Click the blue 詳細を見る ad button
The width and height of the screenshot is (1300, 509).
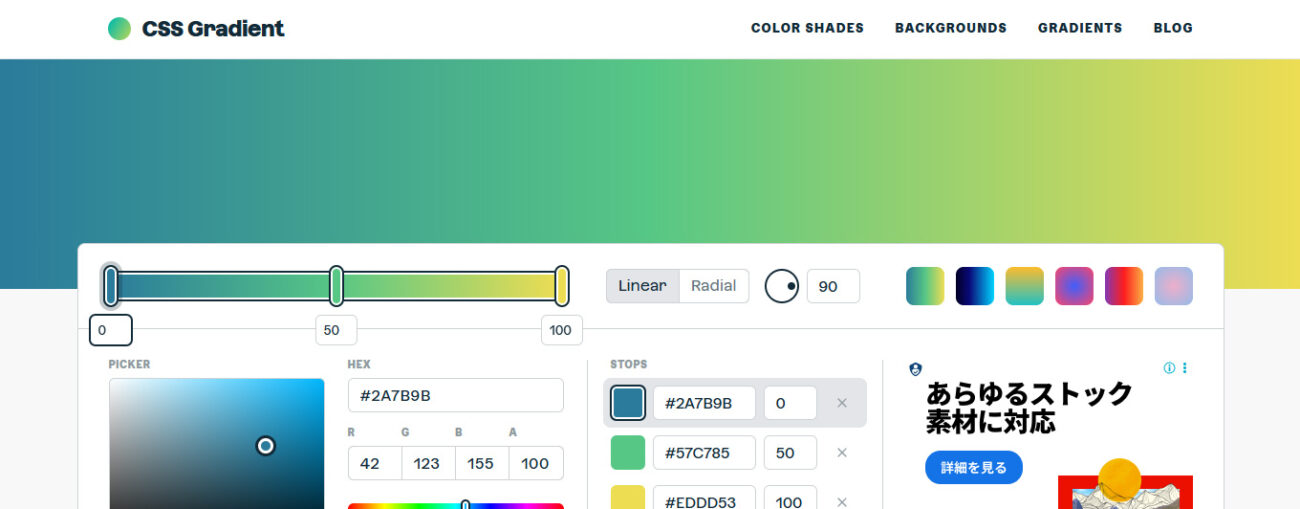click(x=973, y=467)
